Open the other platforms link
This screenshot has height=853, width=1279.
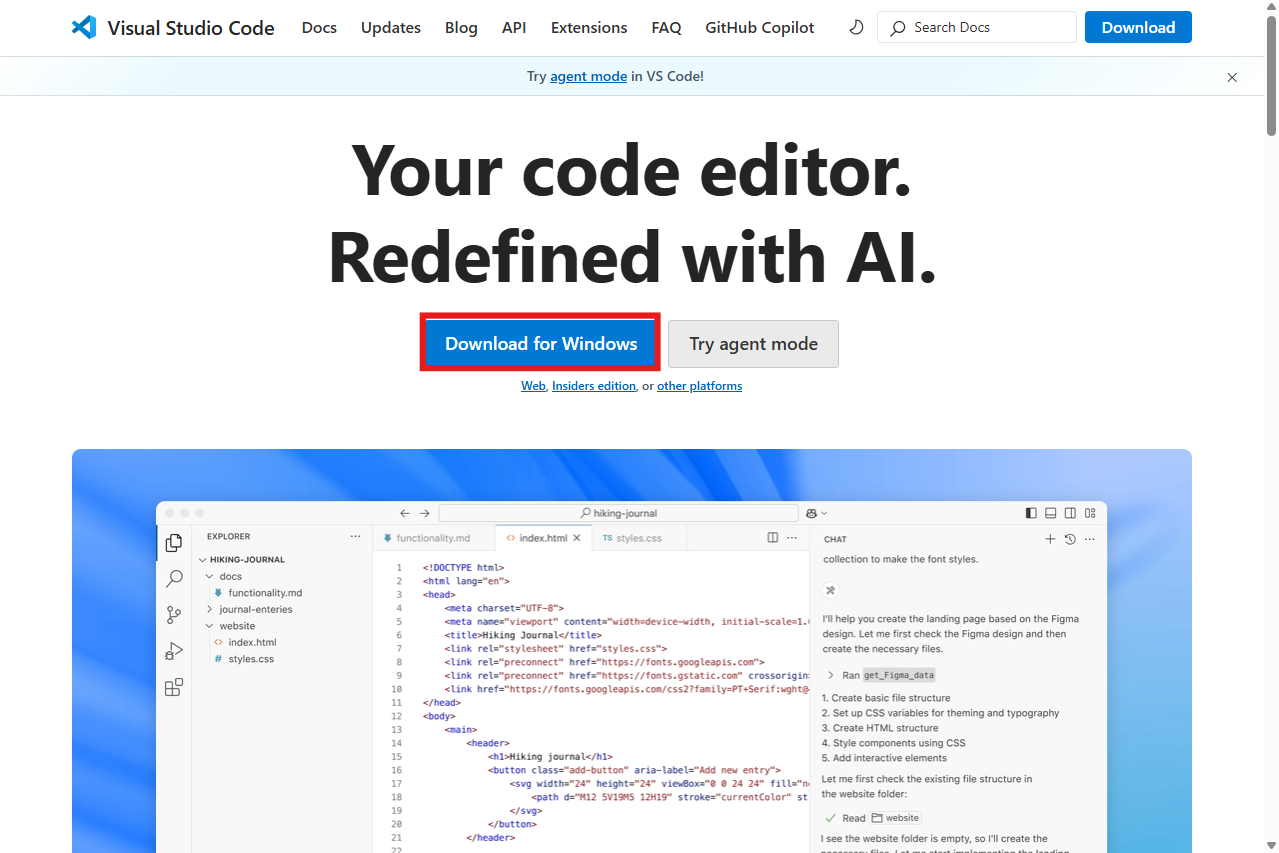coord(699,386)
